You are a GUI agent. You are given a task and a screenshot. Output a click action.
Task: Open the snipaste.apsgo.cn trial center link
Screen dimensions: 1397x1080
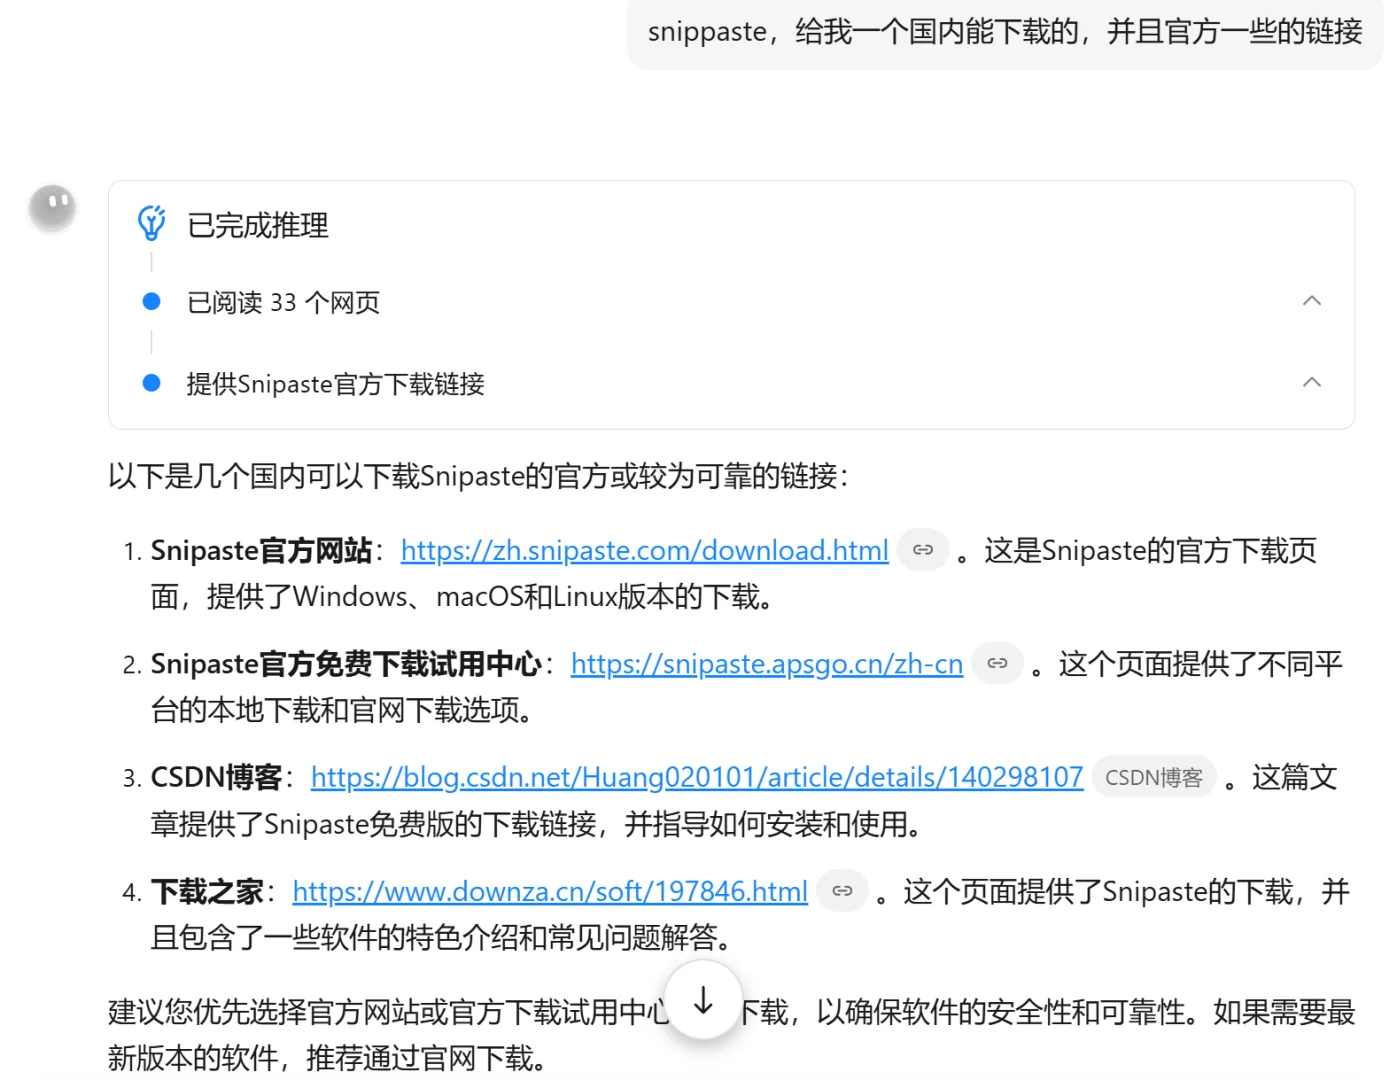click(x=766, y=663)
